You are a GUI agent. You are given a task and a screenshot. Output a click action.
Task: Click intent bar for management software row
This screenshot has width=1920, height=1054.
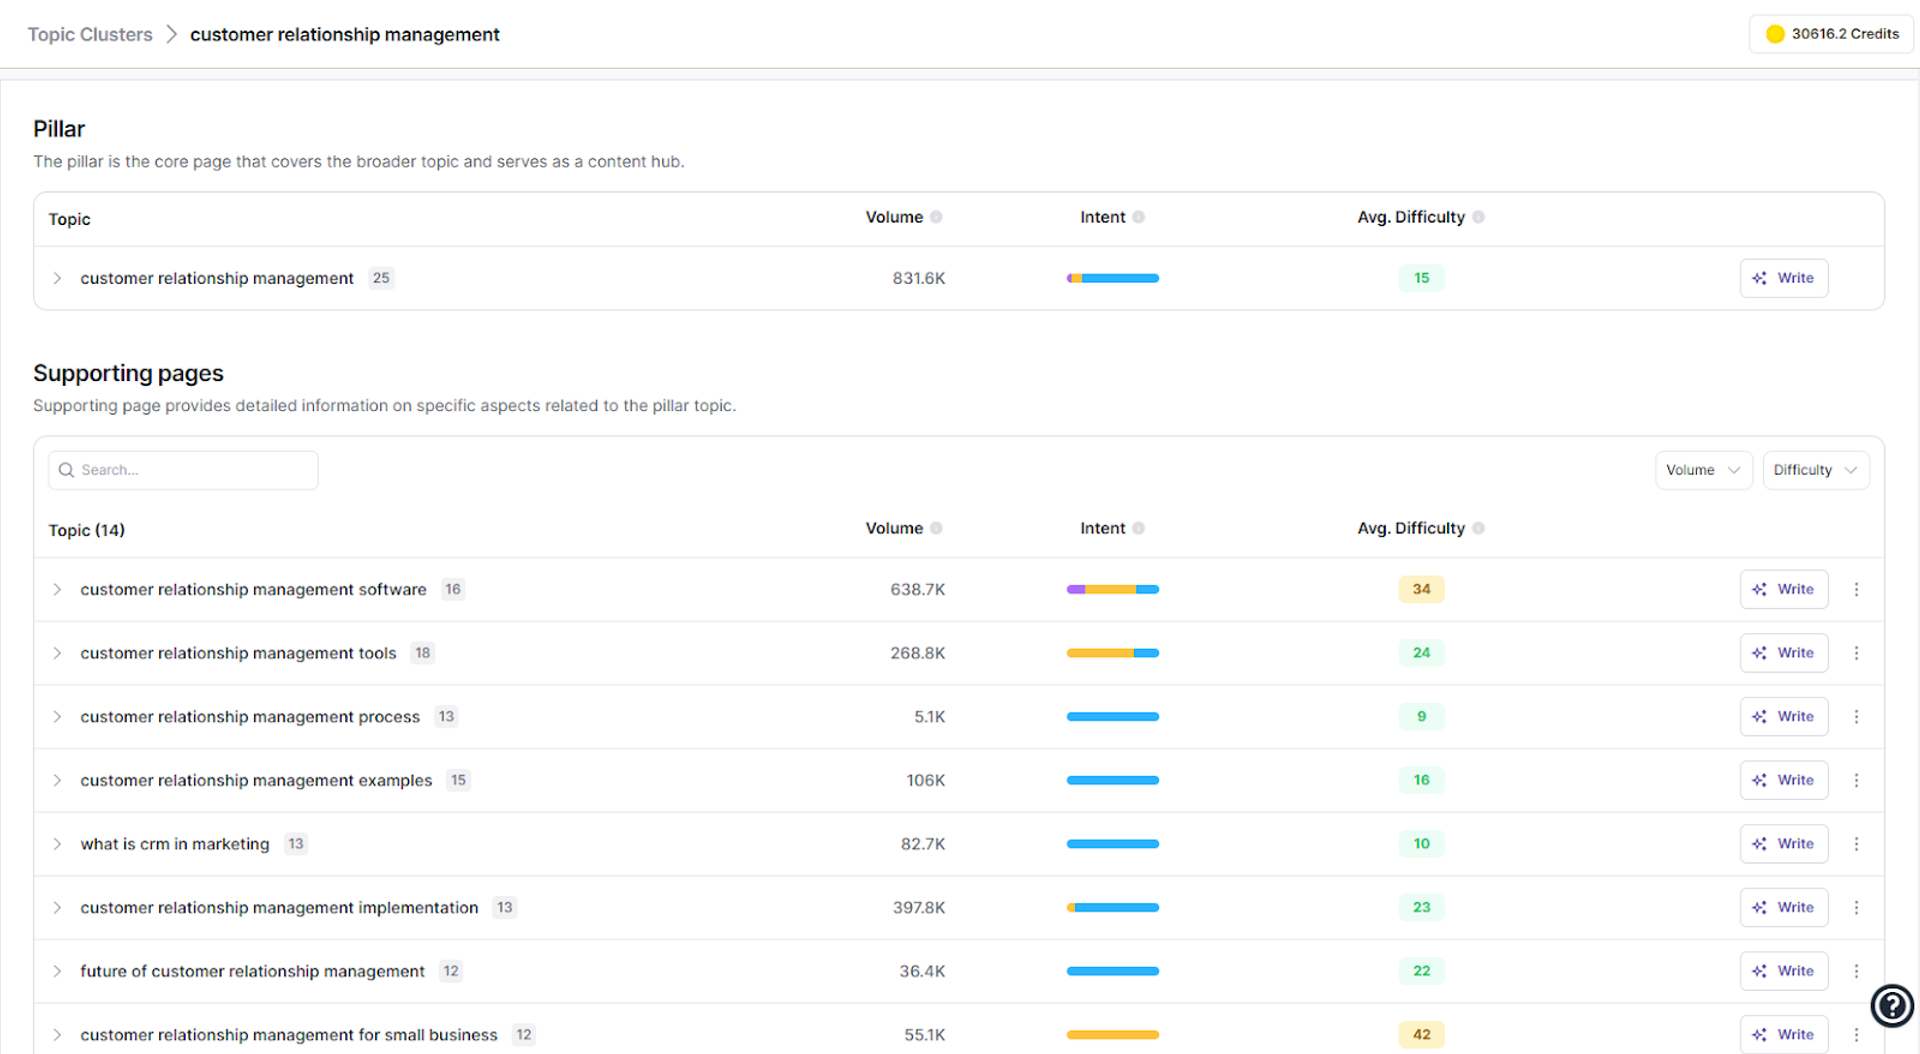tap(1112, 589)
